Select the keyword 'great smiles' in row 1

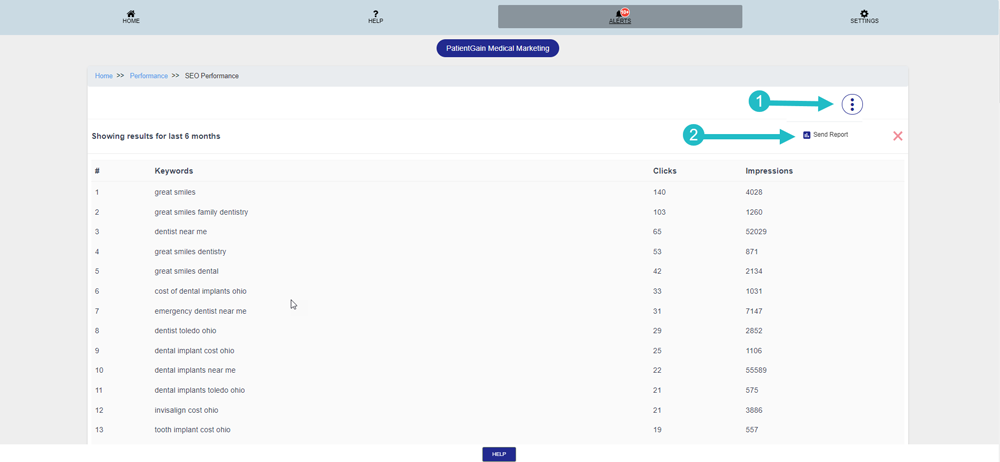175,192
